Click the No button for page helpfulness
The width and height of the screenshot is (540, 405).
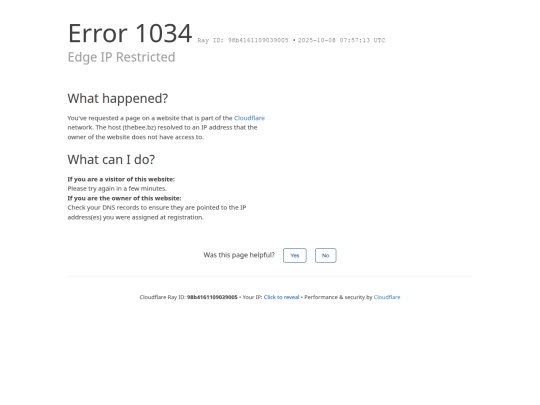[325, 255]
